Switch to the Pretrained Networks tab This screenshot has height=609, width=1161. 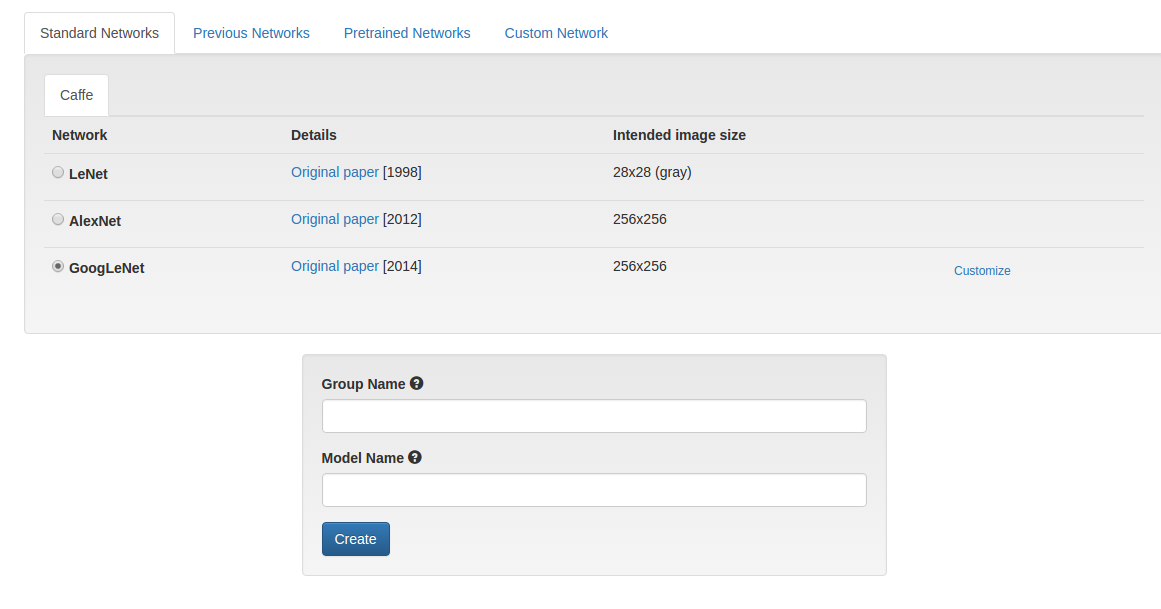(x=406, y=33)
